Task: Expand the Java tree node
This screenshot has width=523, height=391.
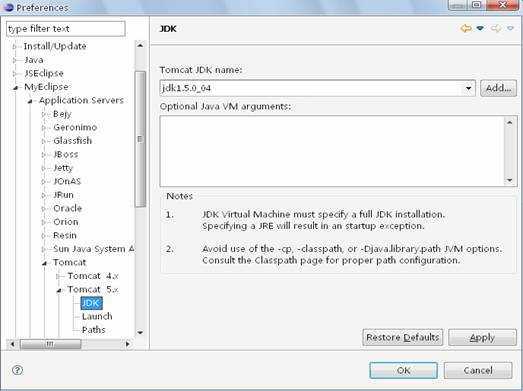Action: coord(14,60)
